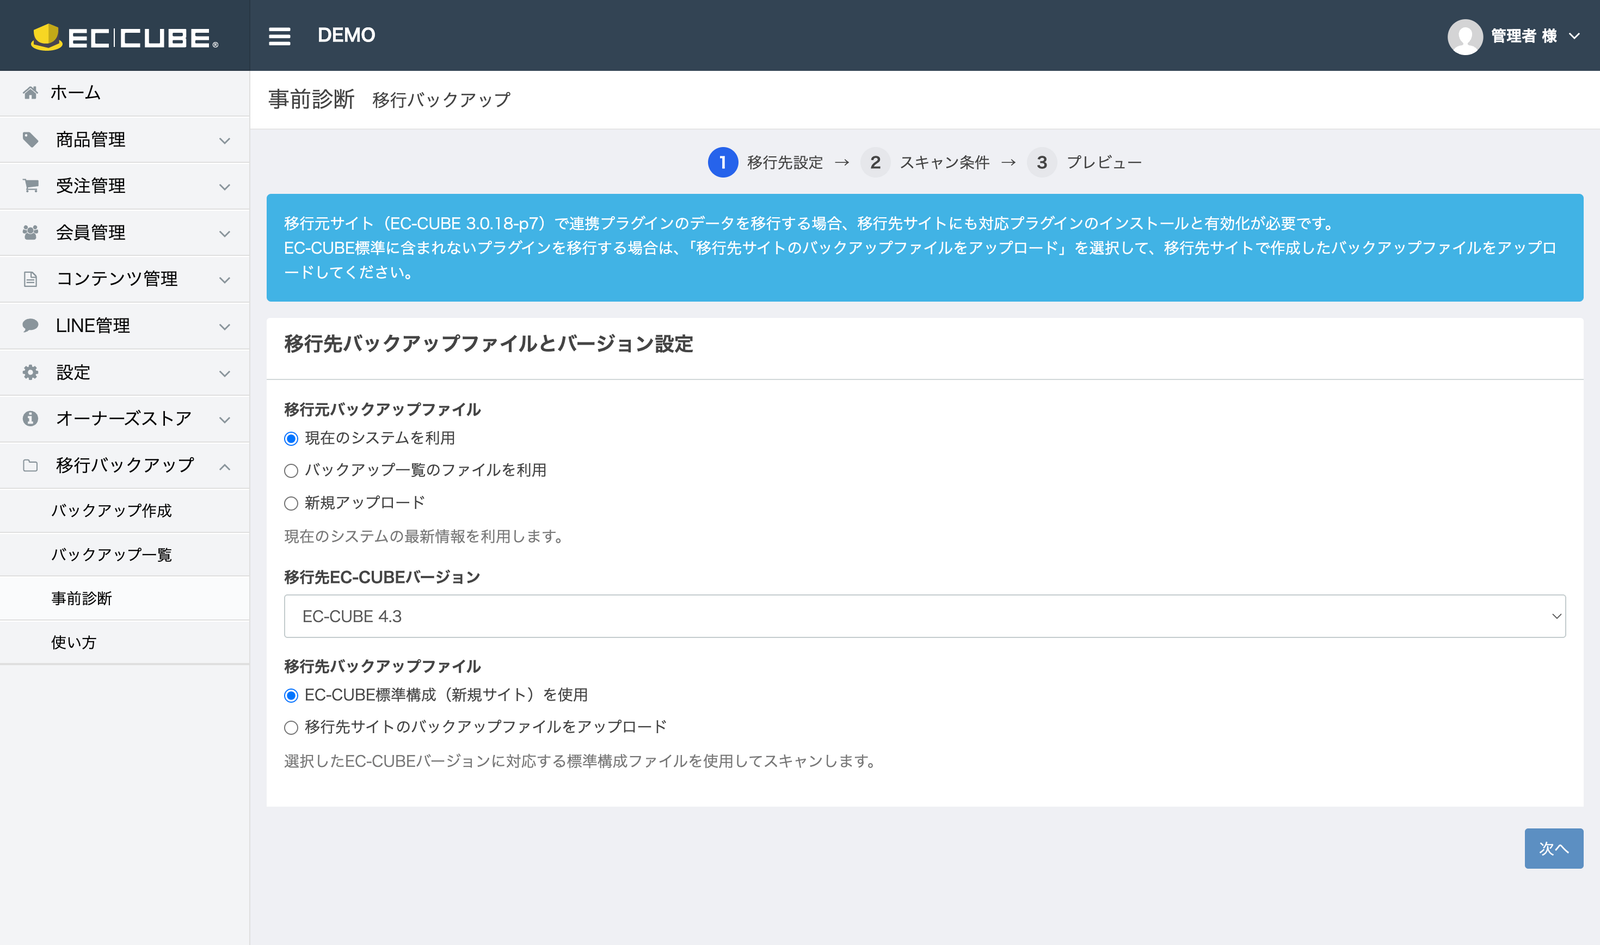Screen dimensions: 1600x945
Task: Select 新規アップロード radio button
Action: point(291,503)
